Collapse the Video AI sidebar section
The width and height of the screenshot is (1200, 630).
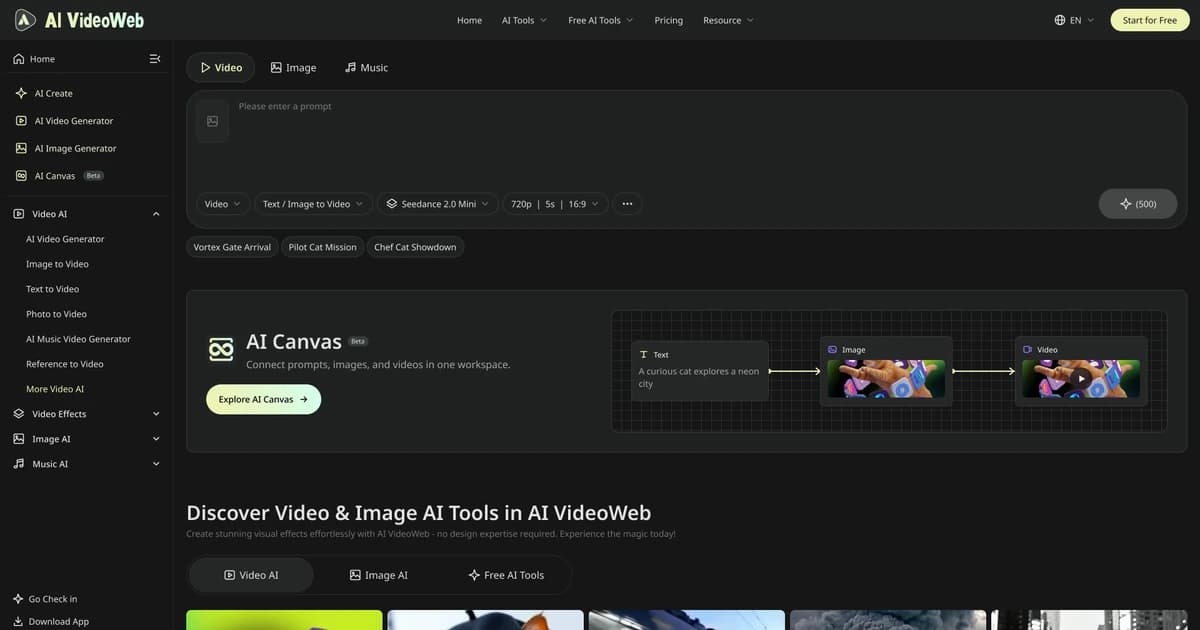[156, 214]
